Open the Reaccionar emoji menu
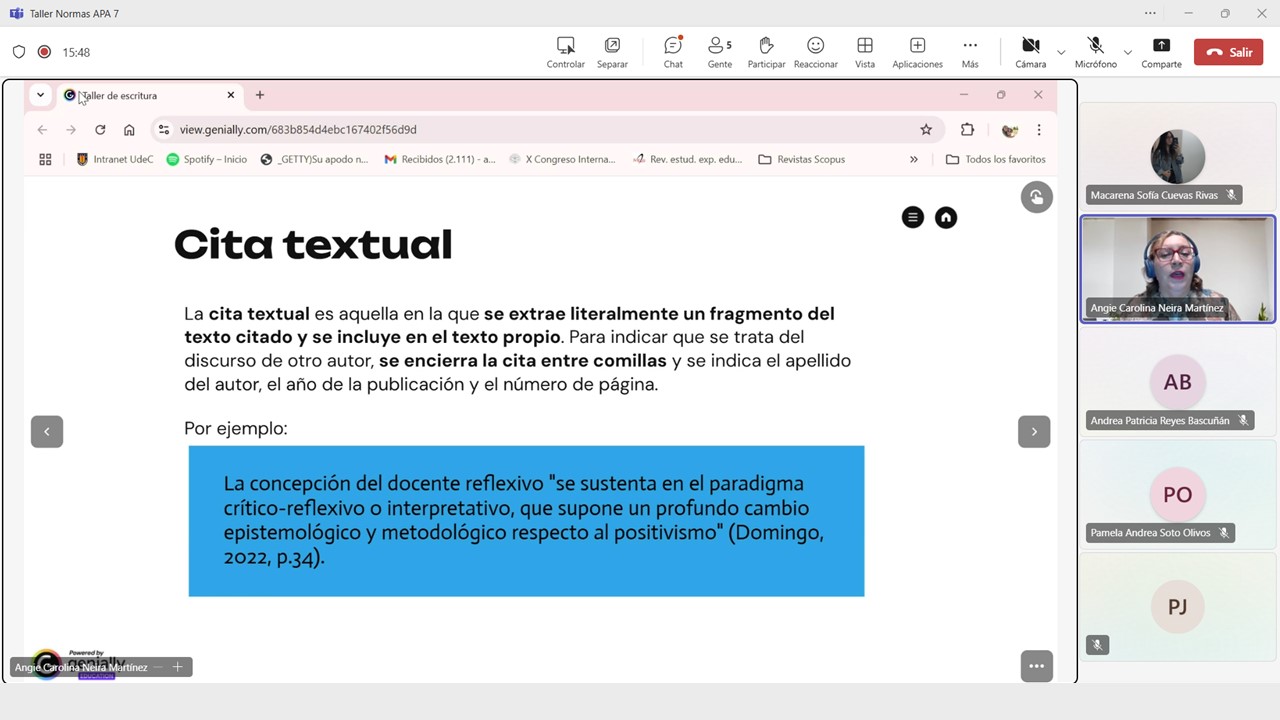This screenshot has height=720, width=1280. tap(816, 52)
